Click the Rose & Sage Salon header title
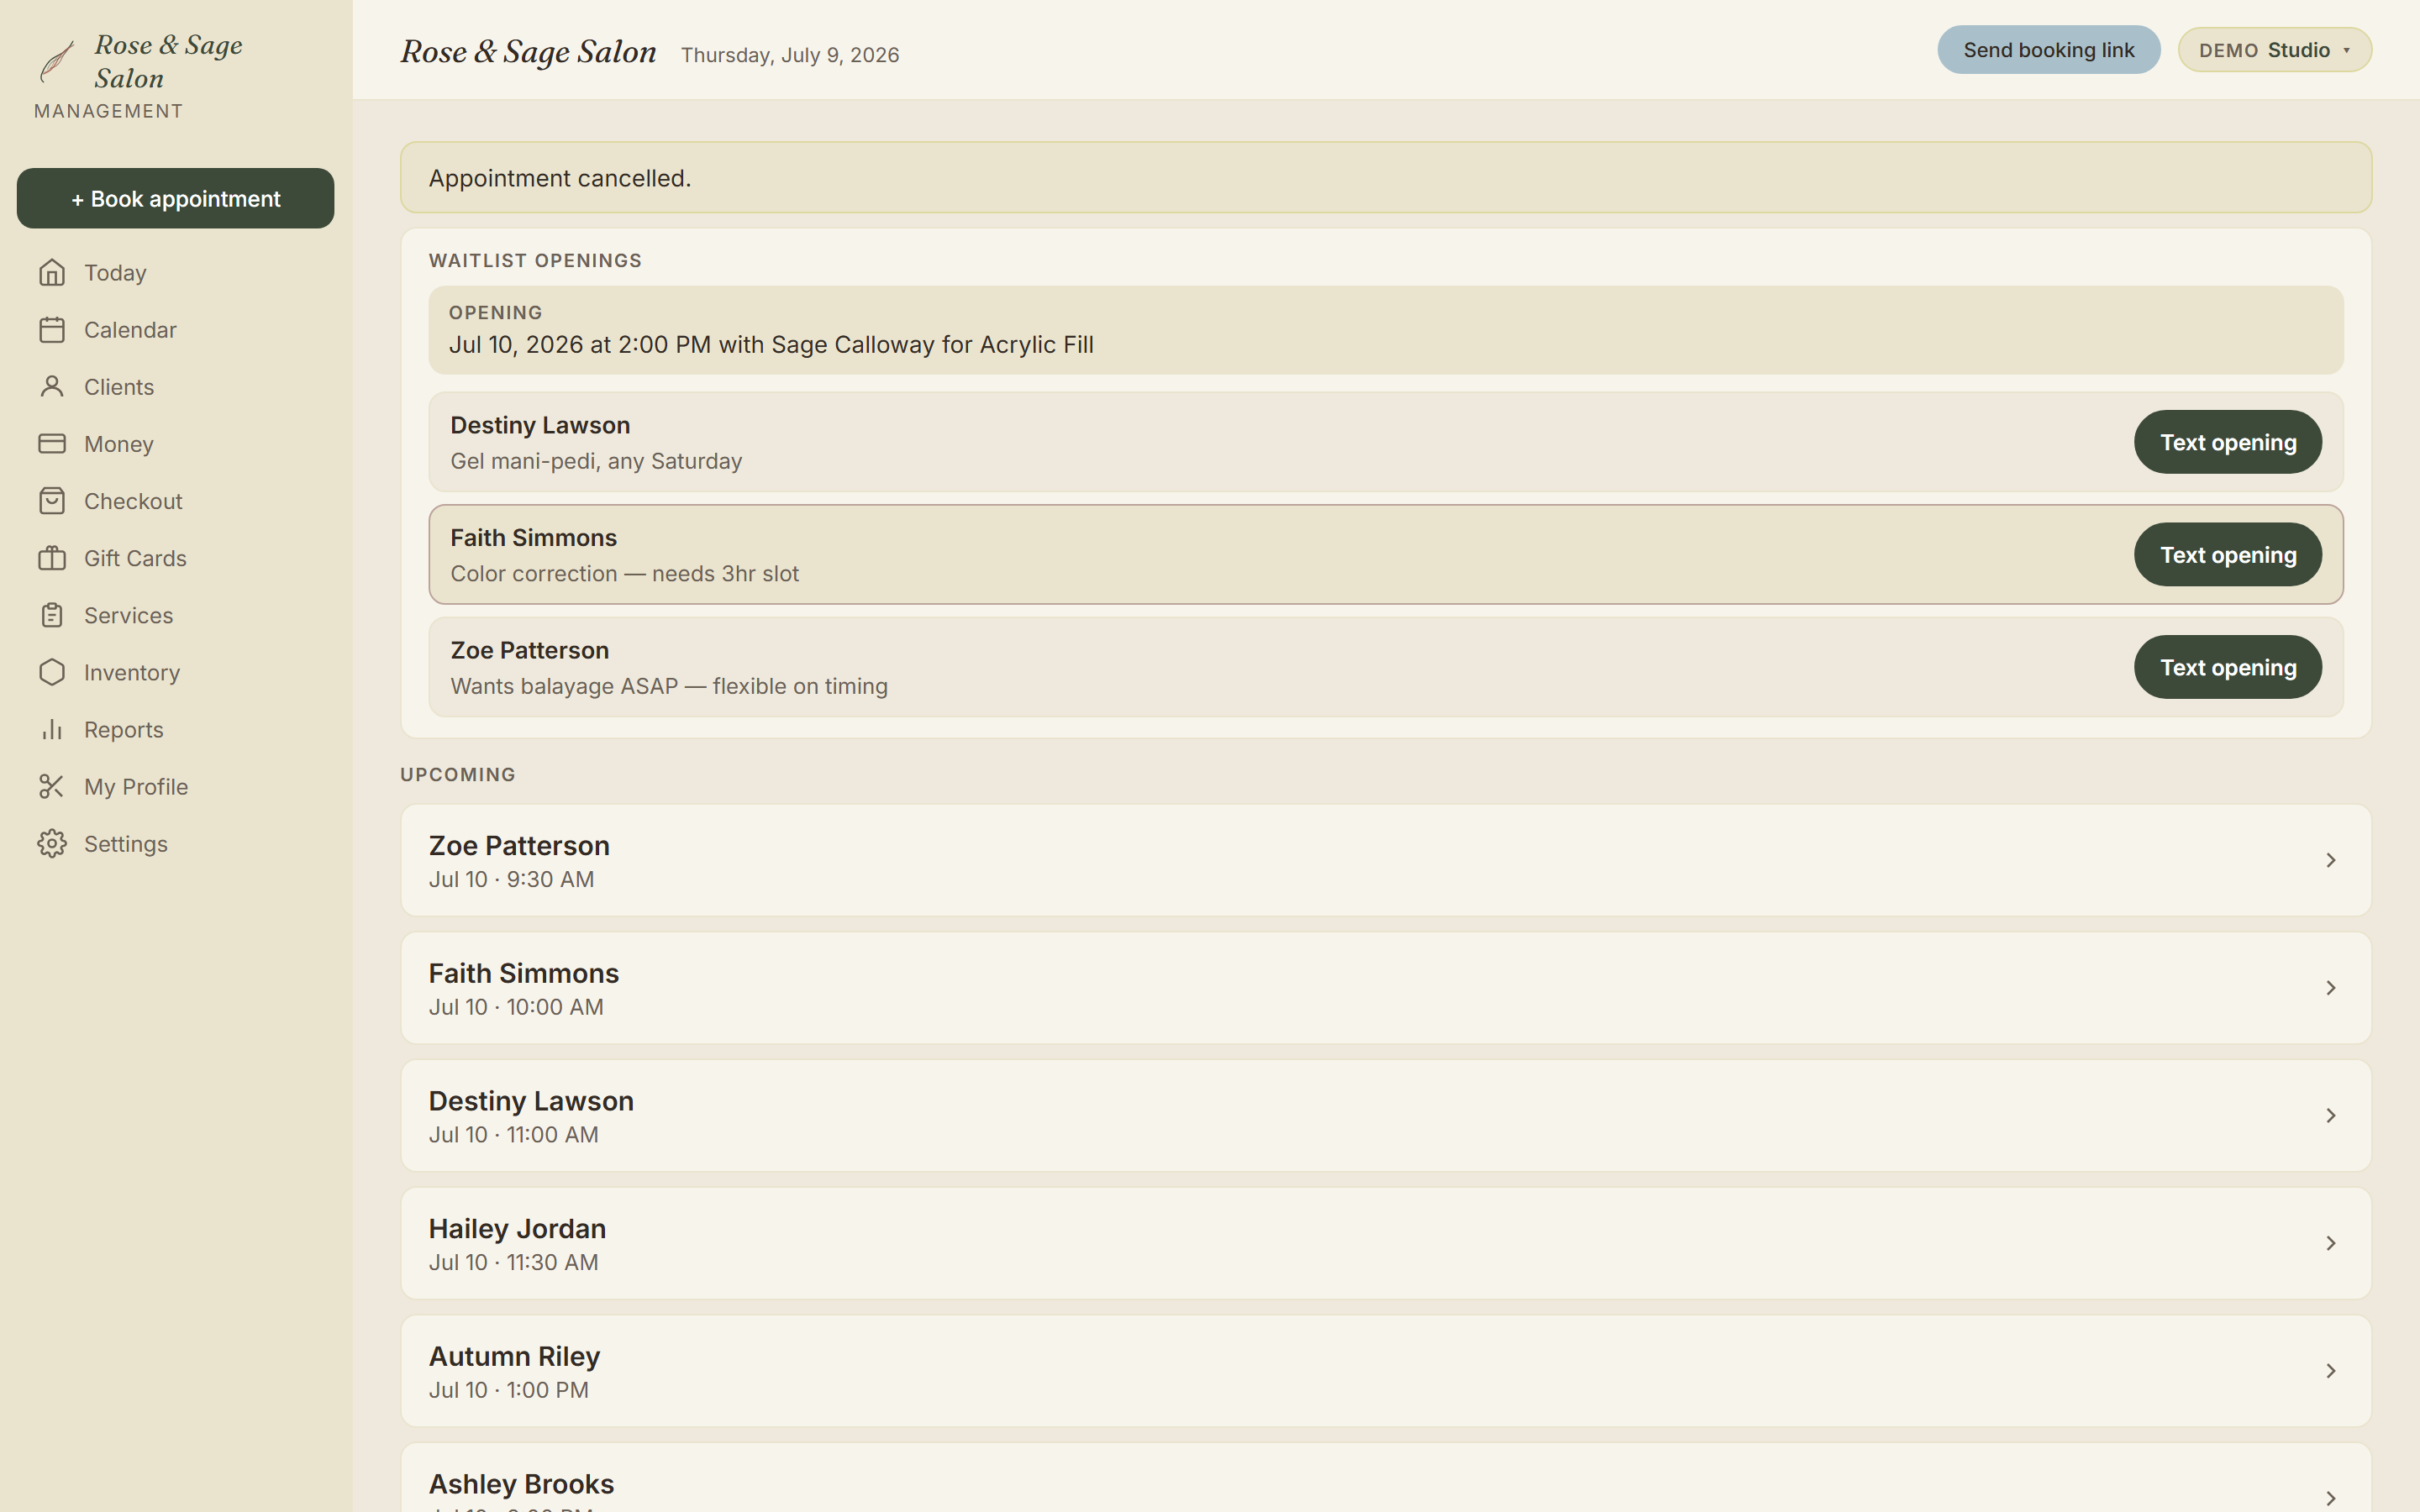The width and height of the screenshot is (2420, 1512). point(528,52)
